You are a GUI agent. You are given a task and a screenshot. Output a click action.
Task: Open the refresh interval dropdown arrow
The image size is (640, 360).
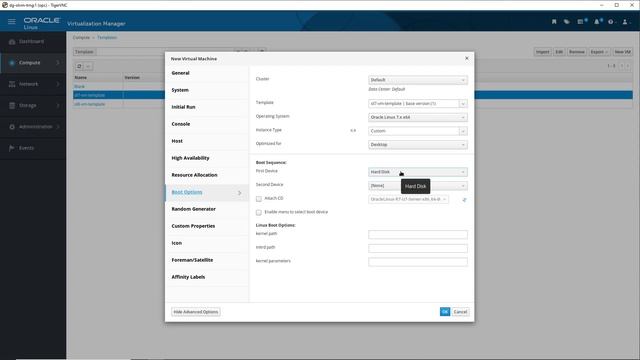[88, 66]
